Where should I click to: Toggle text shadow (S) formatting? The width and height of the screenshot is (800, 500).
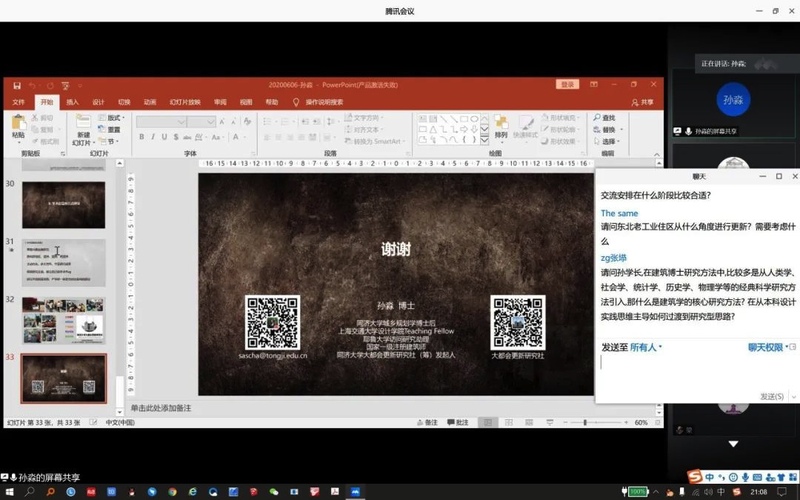(176, 137)
